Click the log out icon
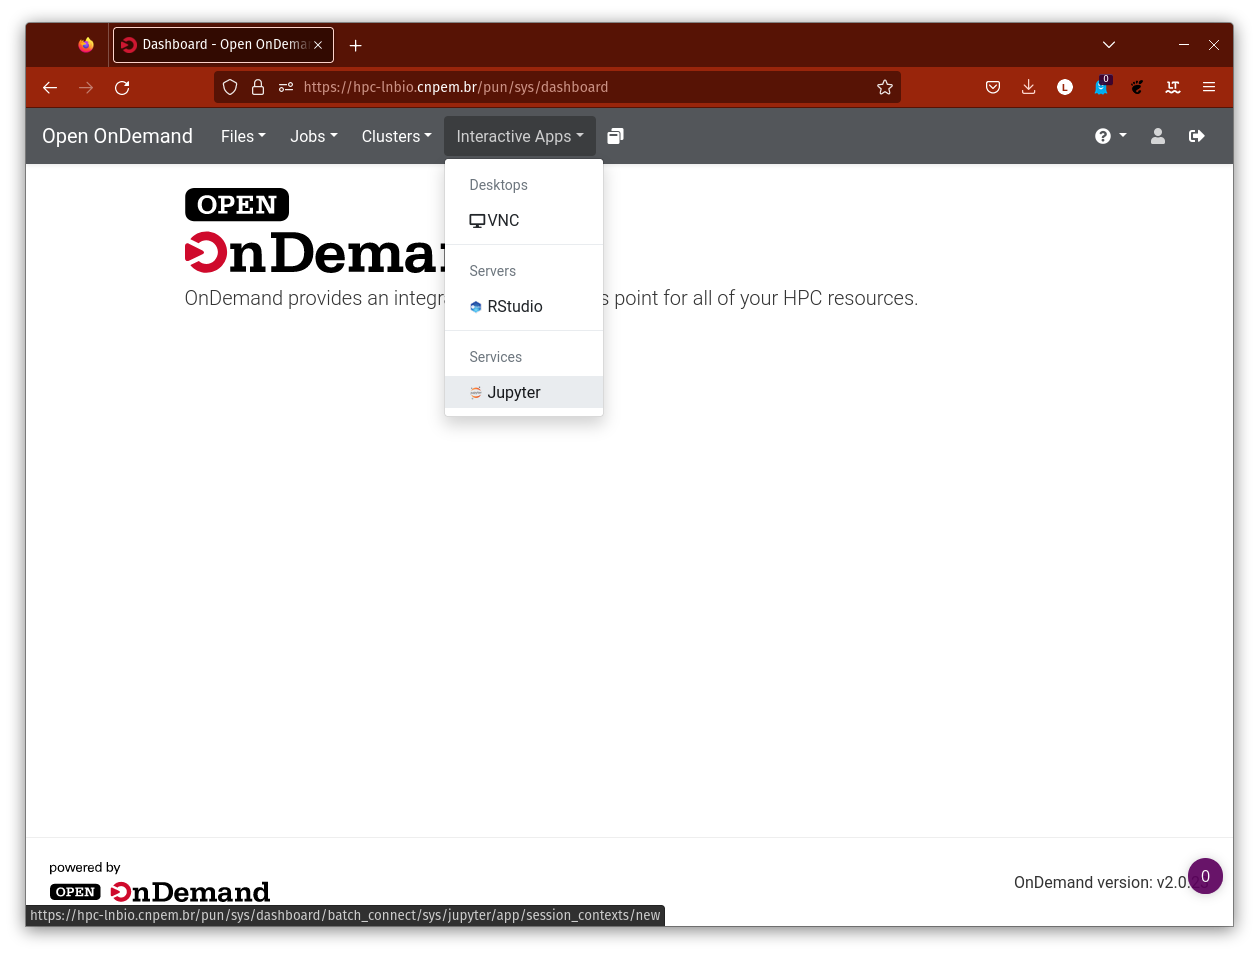 [x=1196, y=136]
